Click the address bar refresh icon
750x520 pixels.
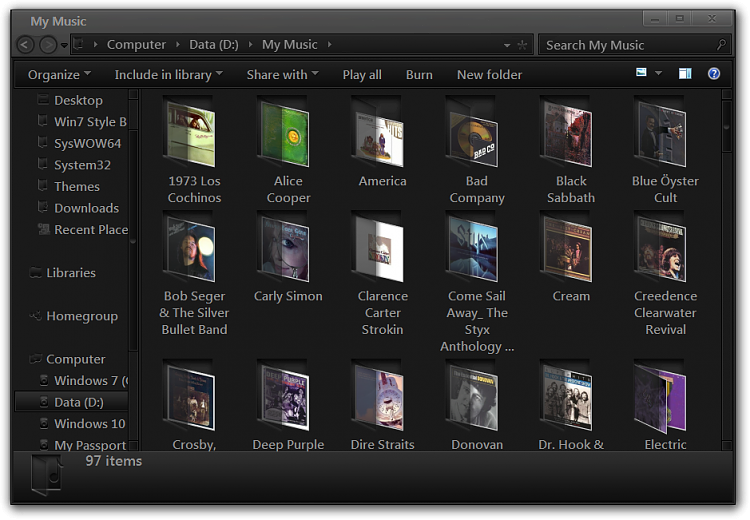pos(522,45)
